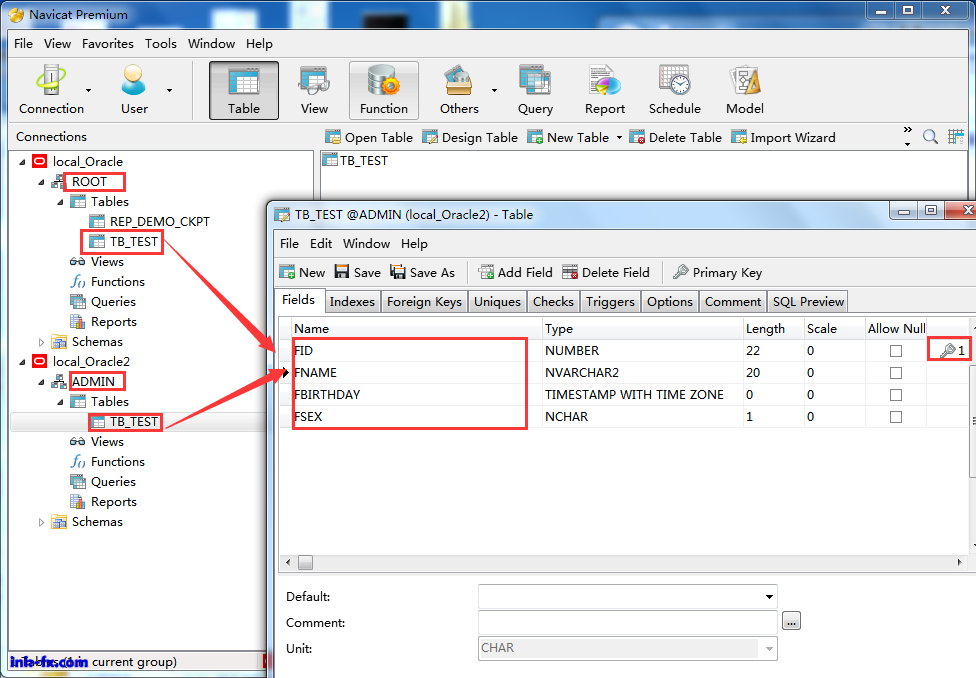Click Delete Table in the object toolbar
The height and width of the screenshot is (678, 976).
click(x=675, y=138)
